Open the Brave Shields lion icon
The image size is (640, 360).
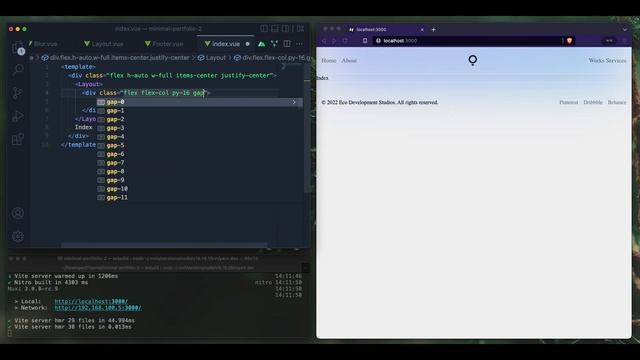pos(569,41)
